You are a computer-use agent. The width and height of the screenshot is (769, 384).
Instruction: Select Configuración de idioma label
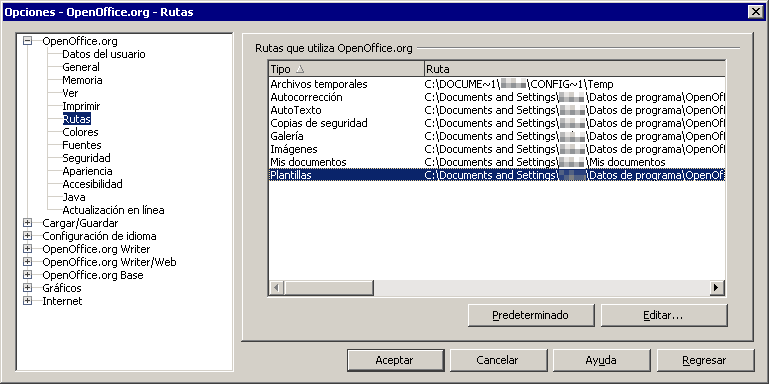pyautogui.click(x=99, y=236)
